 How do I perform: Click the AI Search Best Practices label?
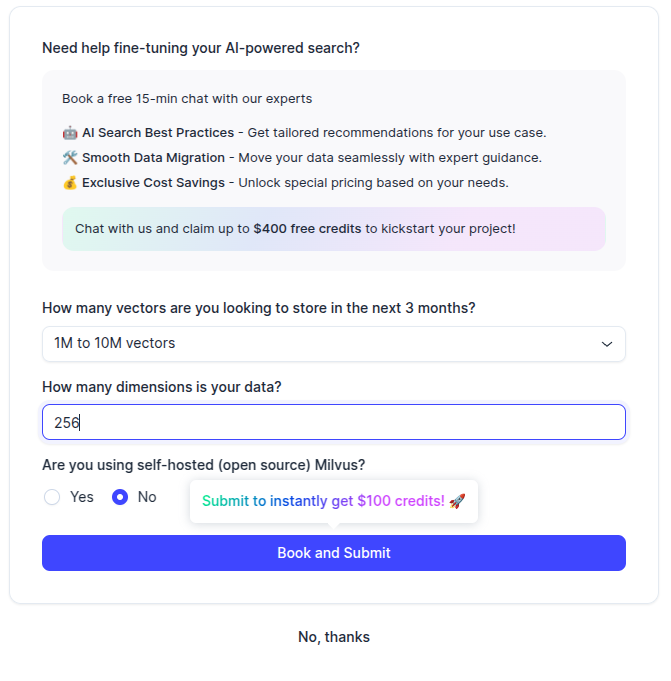point(158,133)
